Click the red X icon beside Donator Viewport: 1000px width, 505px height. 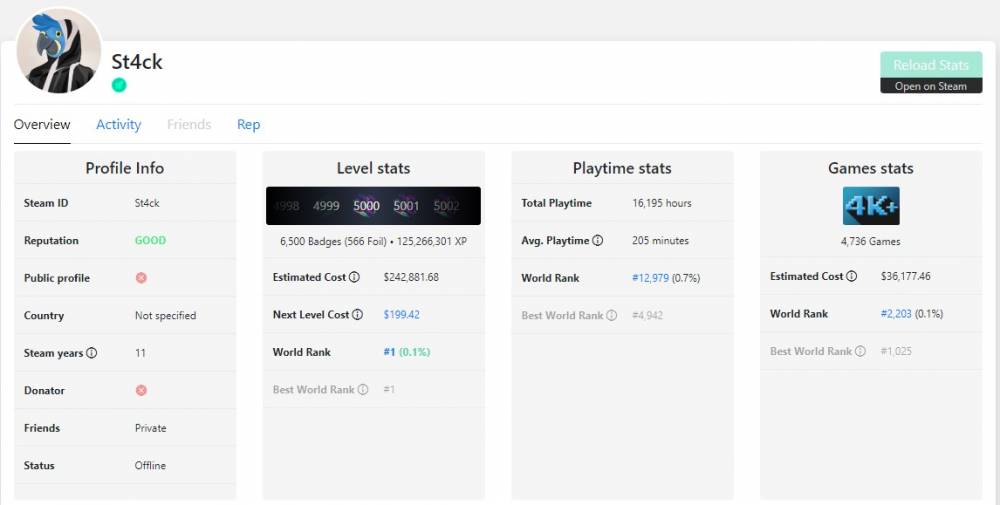(141, 390)
